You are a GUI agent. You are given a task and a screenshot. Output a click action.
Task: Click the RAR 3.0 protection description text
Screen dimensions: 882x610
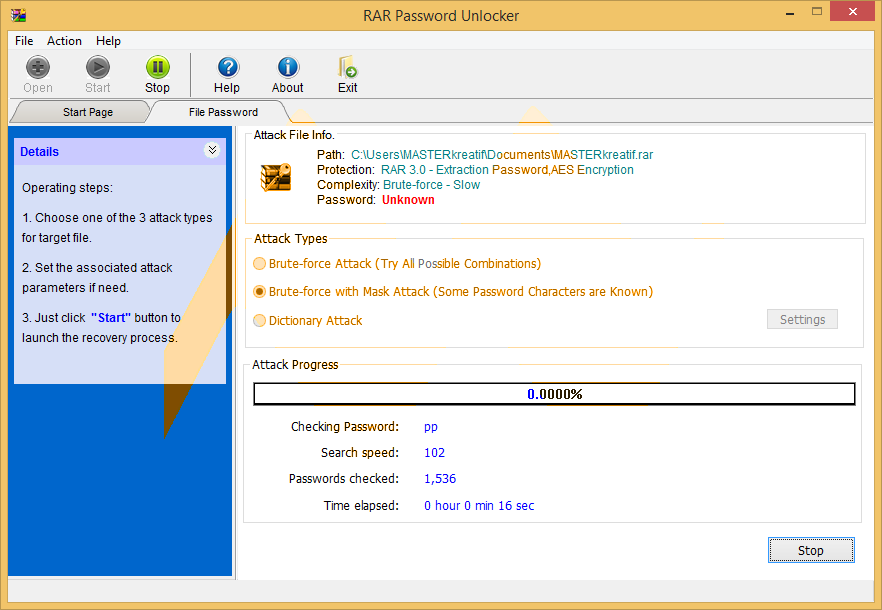click(507, 170)
